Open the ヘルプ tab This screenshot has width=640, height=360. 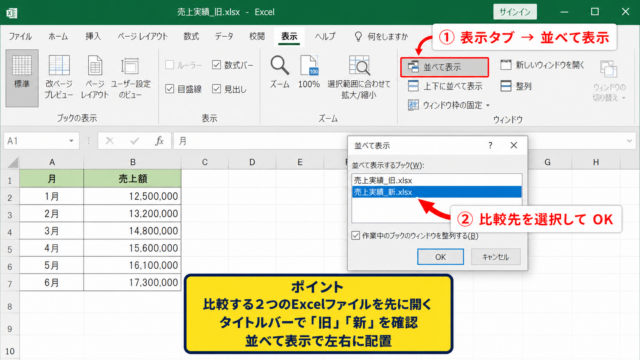[x=325, y=36]
